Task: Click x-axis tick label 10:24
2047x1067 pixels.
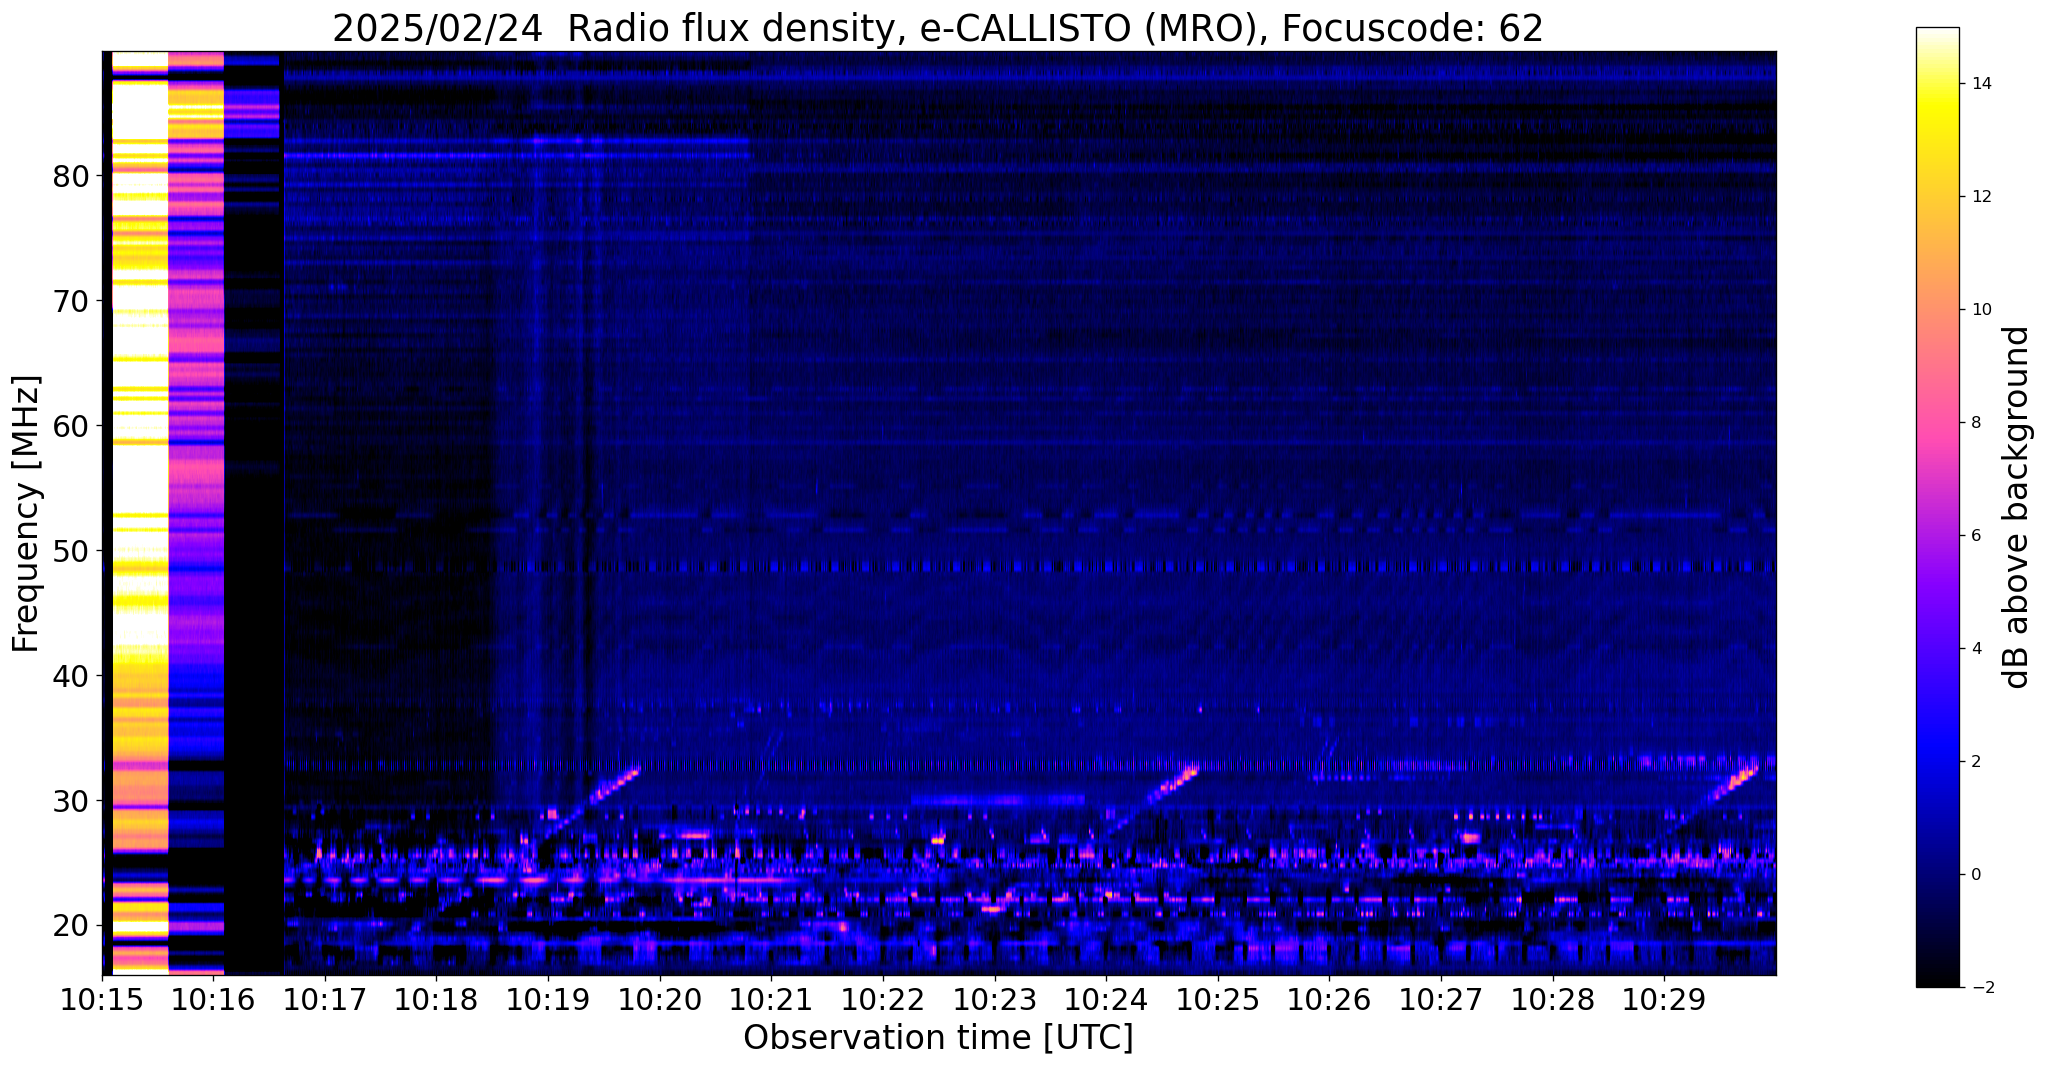Action: point(1106,999)
